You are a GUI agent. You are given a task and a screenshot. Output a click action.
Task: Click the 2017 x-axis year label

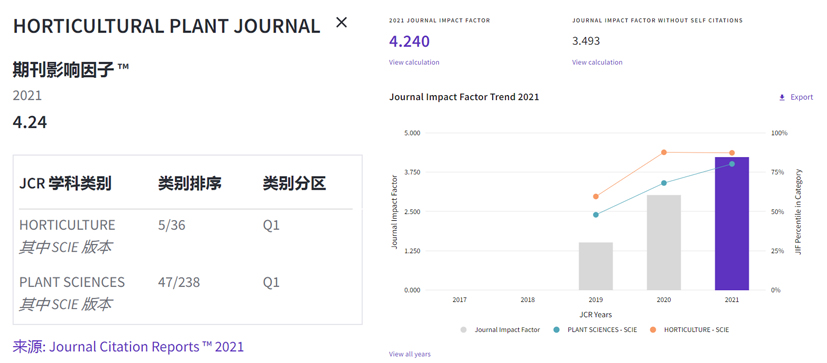click(459, 300)
